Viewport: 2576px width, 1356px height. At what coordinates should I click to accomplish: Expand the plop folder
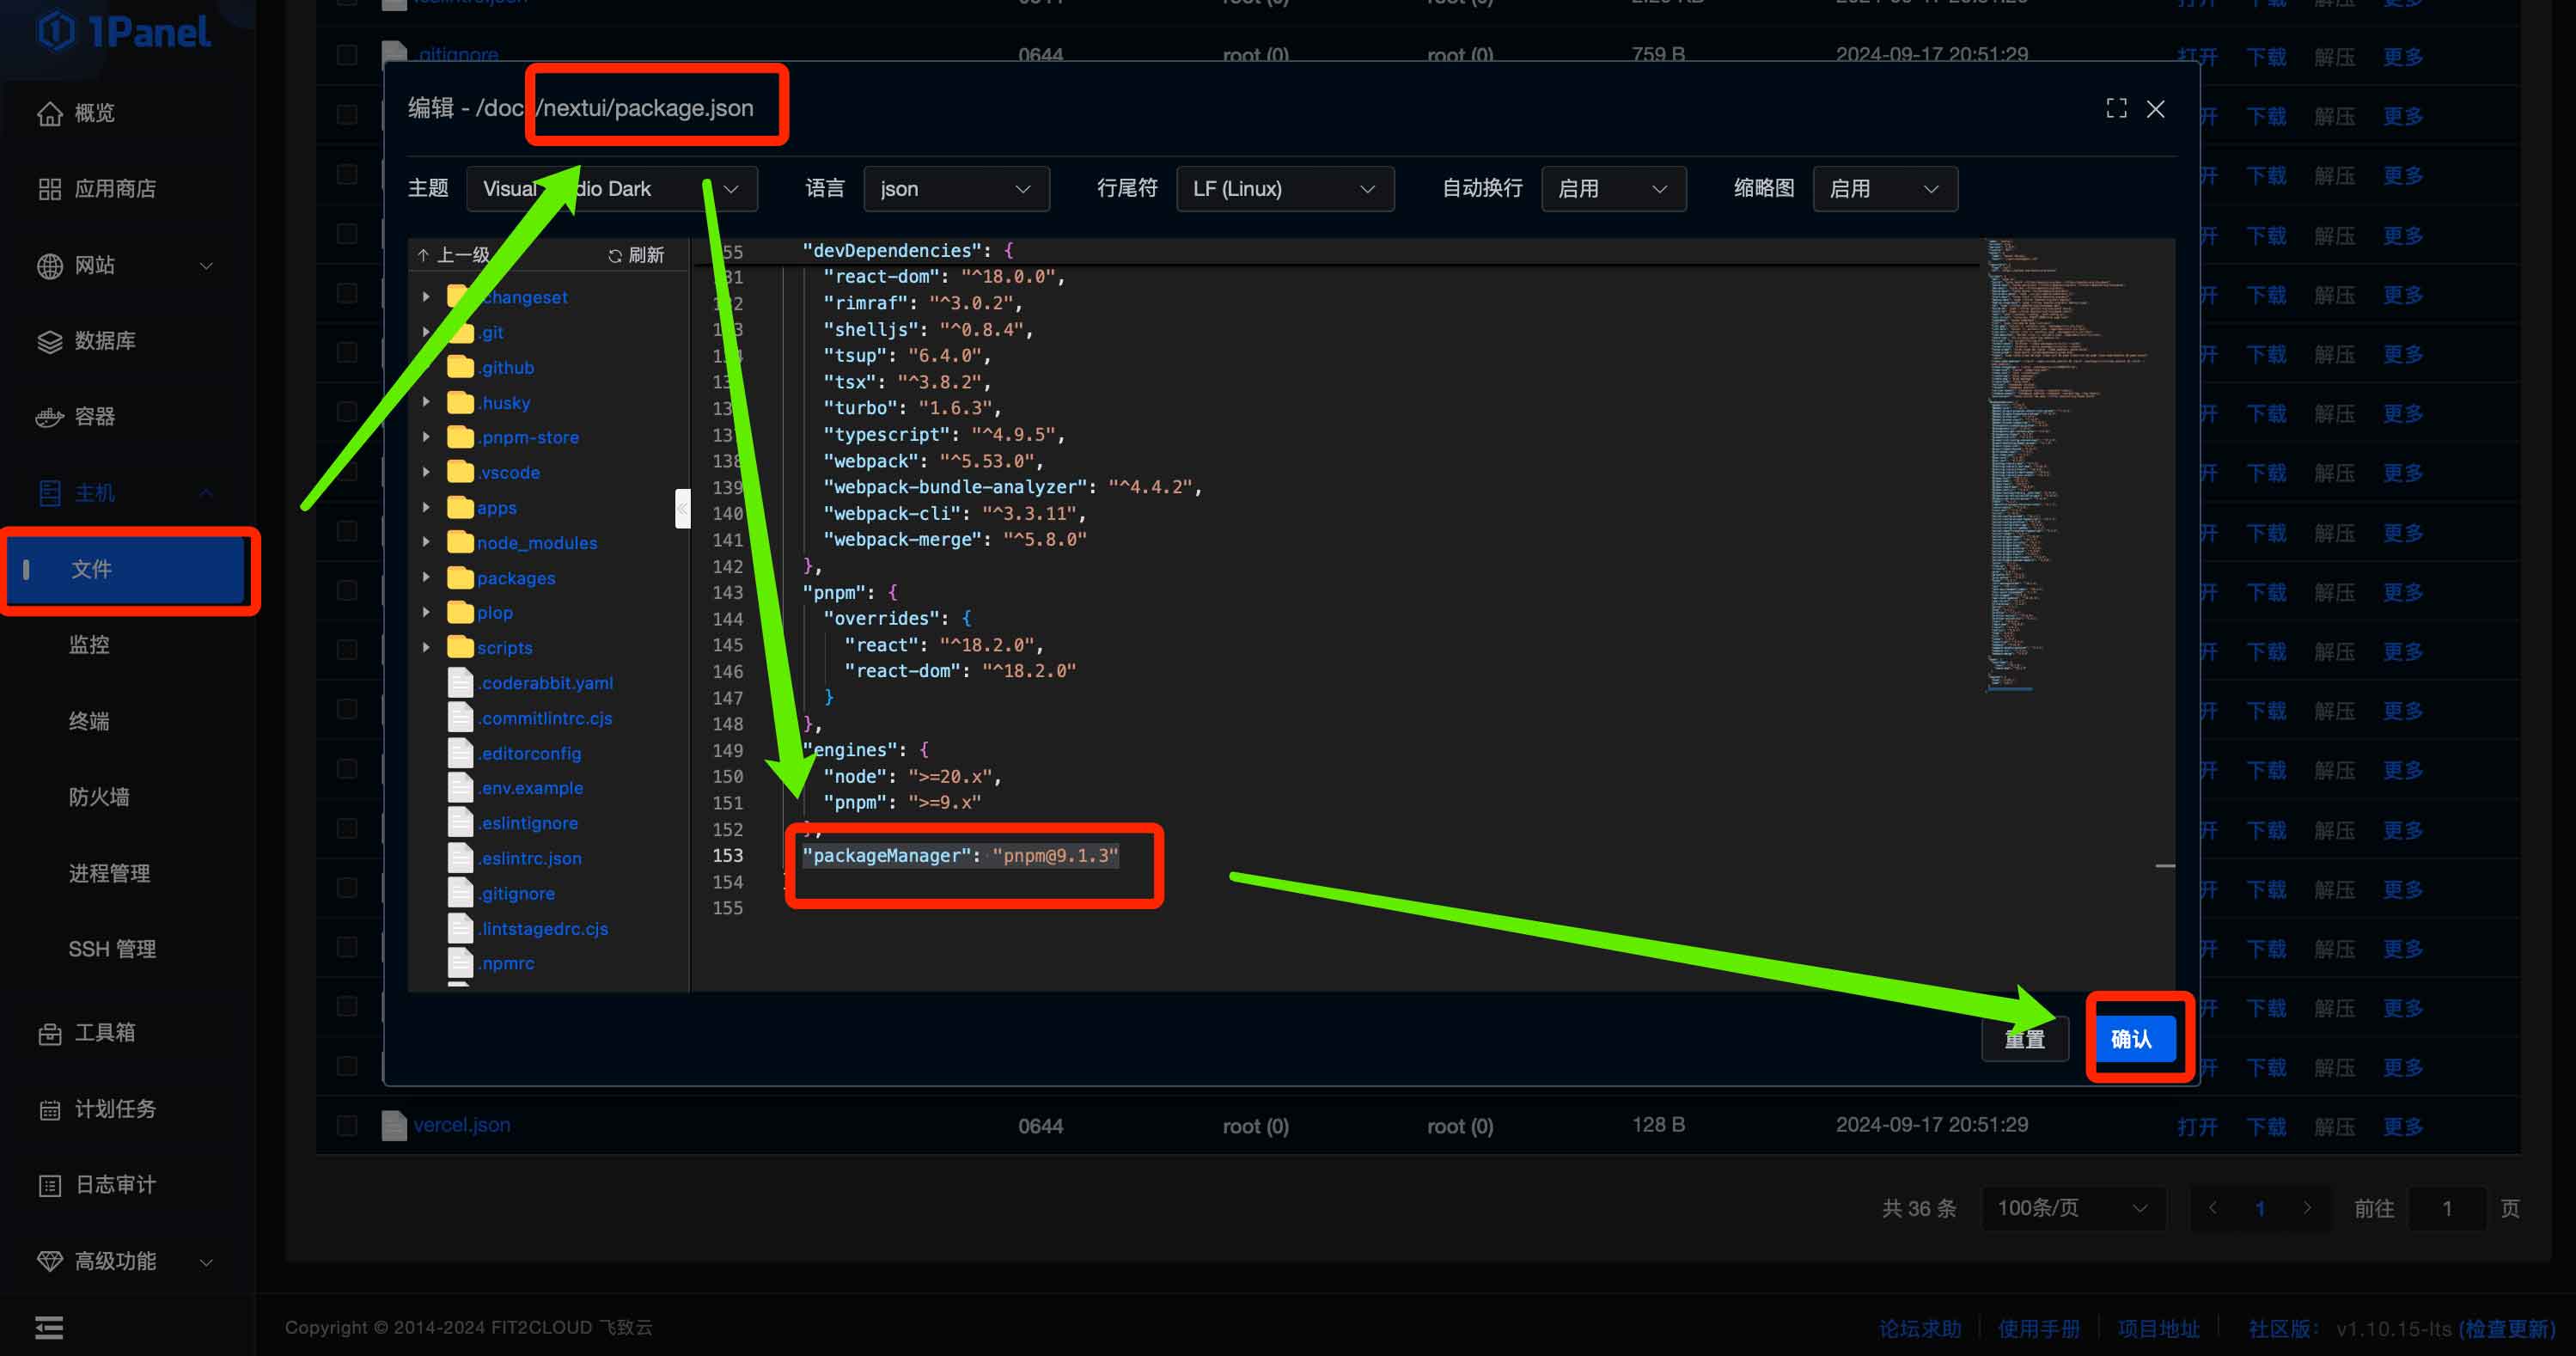click(x=426, y=612)
